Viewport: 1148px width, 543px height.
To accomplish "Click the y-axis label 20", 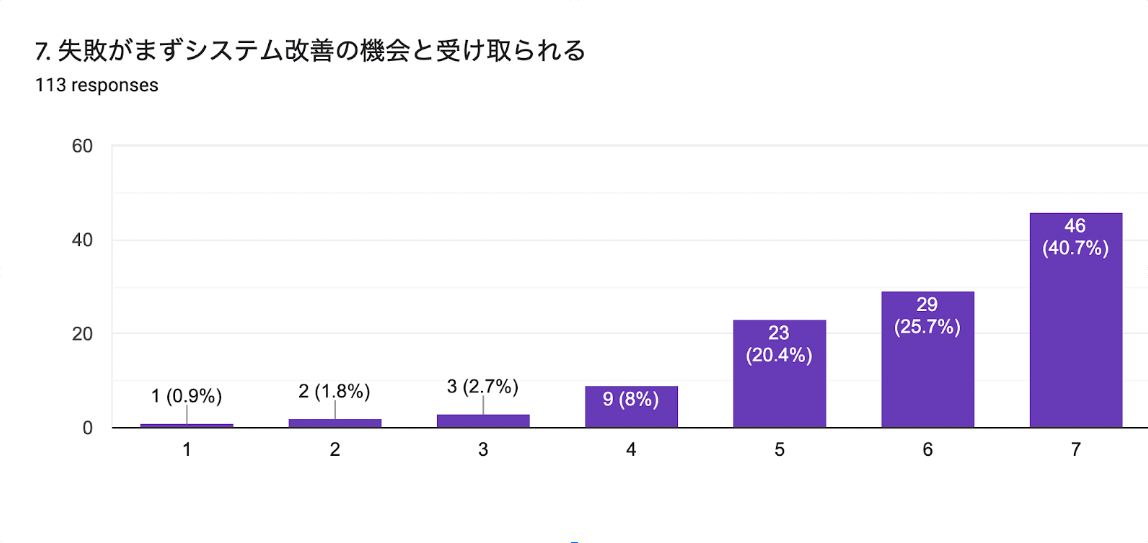I will coord(82,334).
